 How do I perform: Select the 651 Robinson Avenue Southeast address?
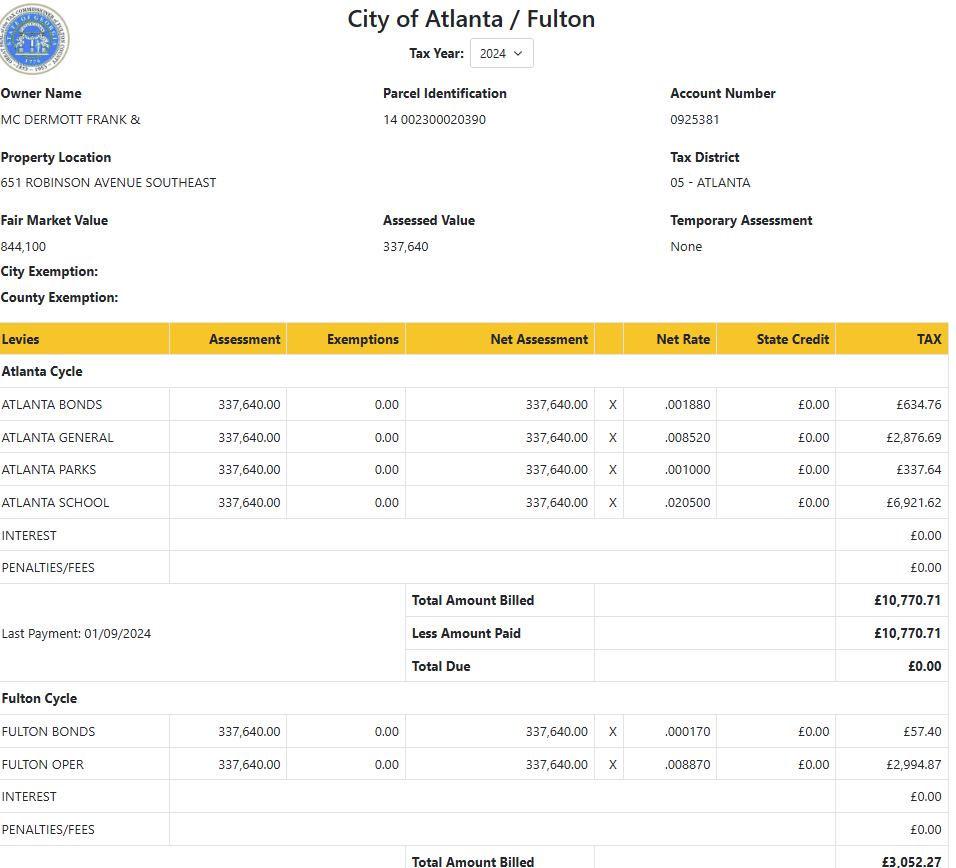point(108,183)
